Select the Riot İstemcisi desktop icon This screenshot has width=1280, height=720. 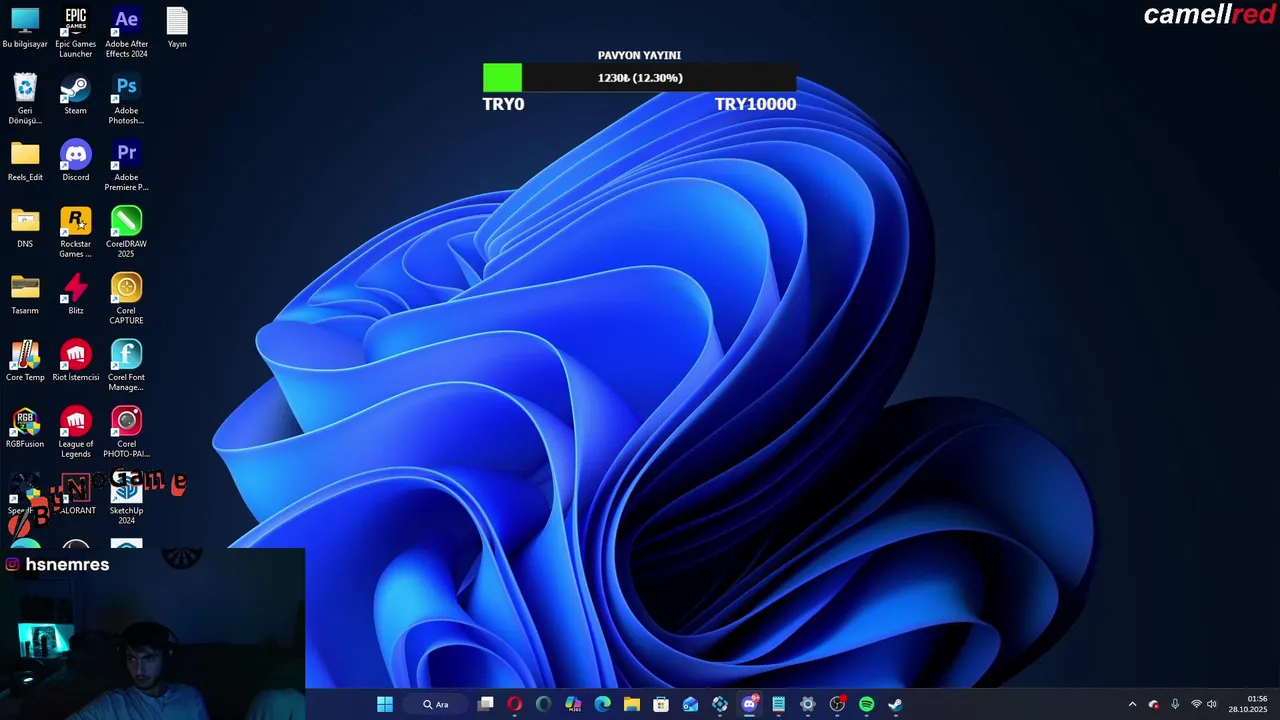tap(76, 362)
